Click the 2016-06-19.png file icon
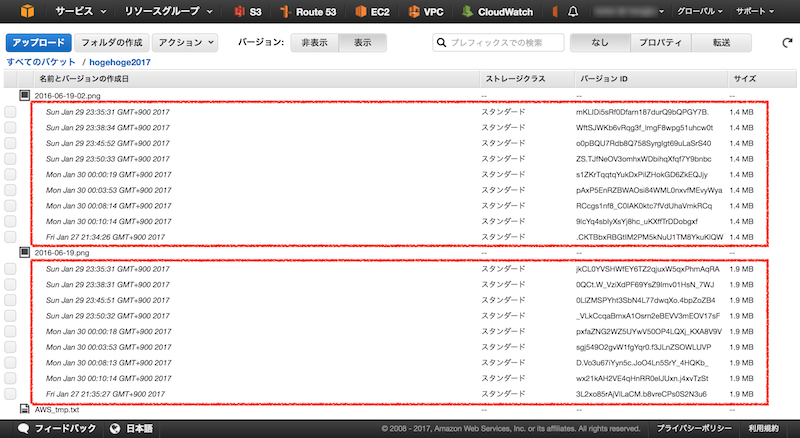800x438 pixels. point(24,252)
